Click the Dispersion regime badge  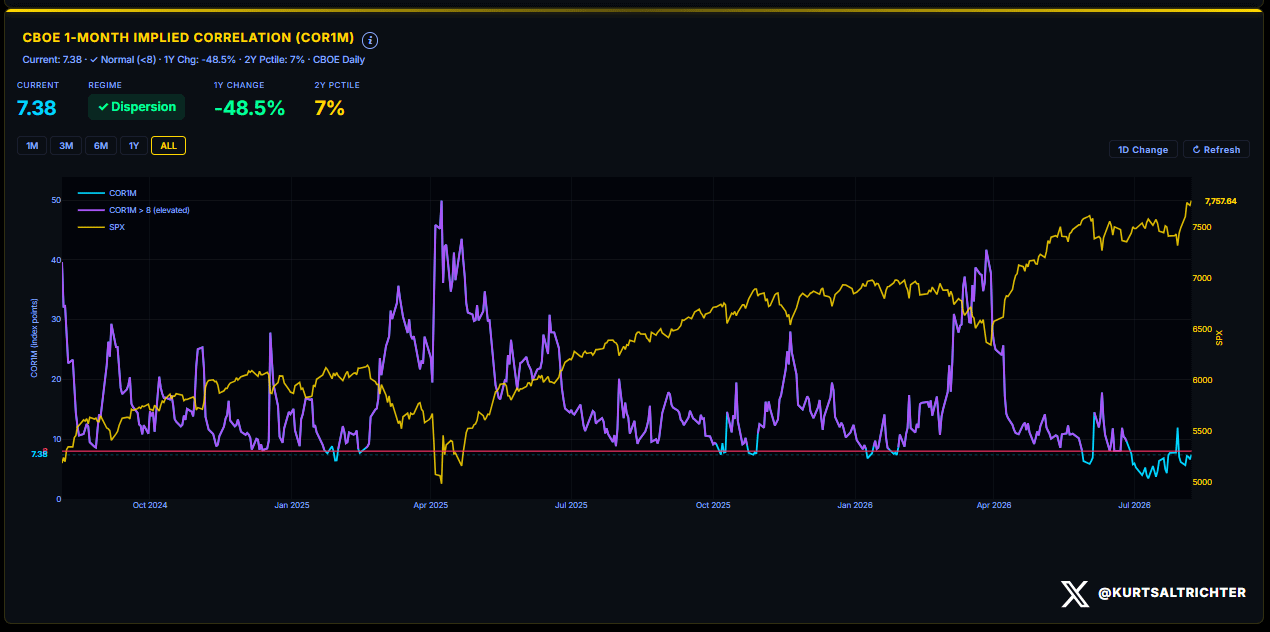tap(137, 107)
